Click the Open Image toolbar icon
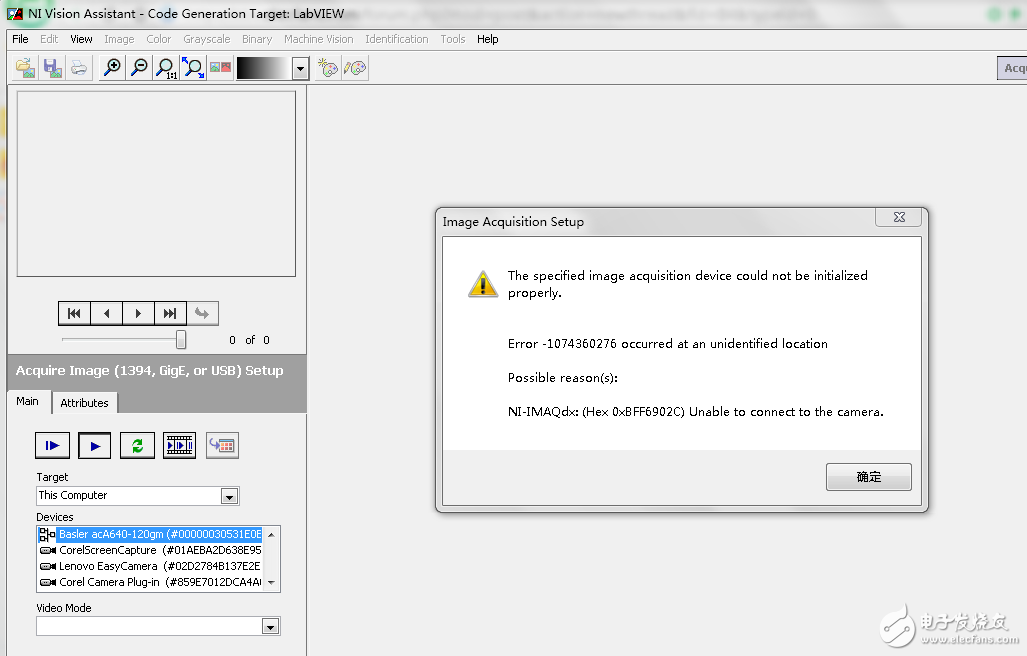1027x656 pixels. 26,67
